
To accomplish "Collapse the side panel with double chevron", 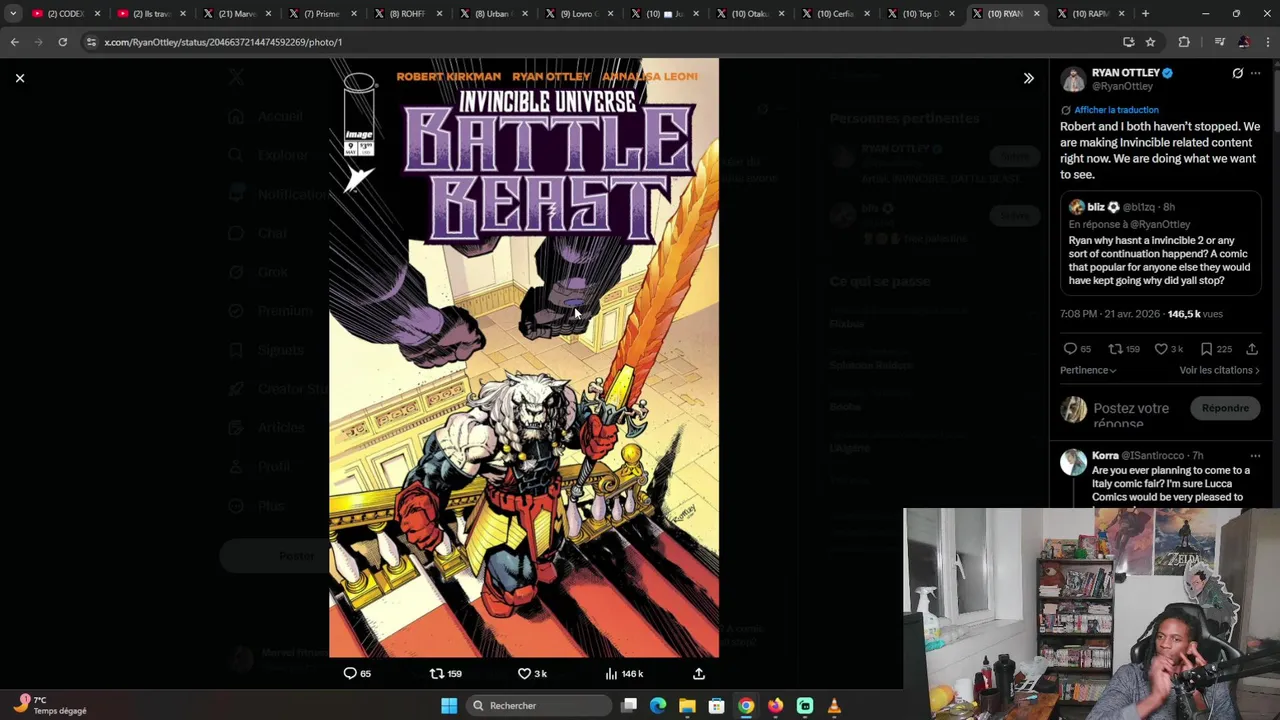I will [1028, 78].
